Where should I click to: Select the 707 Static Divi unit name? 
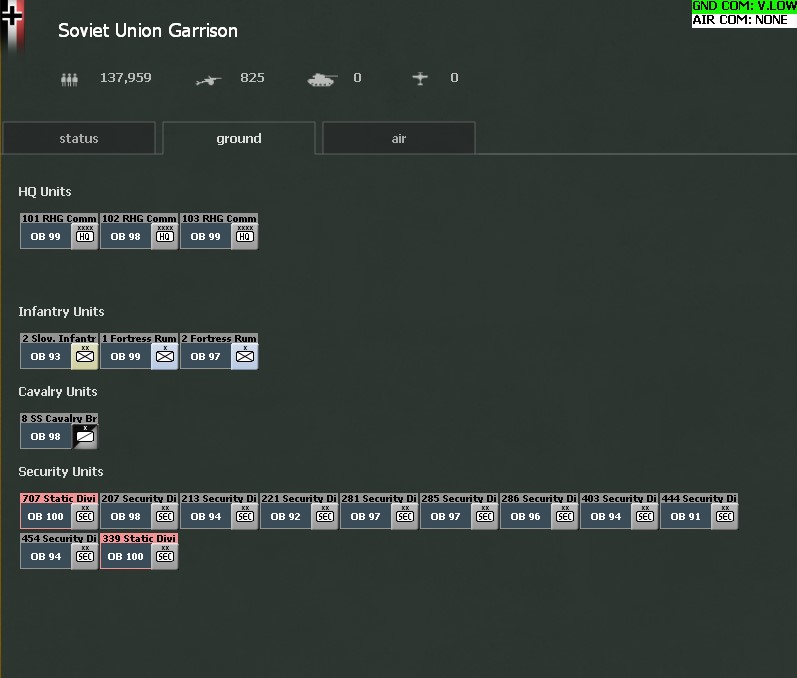[59, 499]
